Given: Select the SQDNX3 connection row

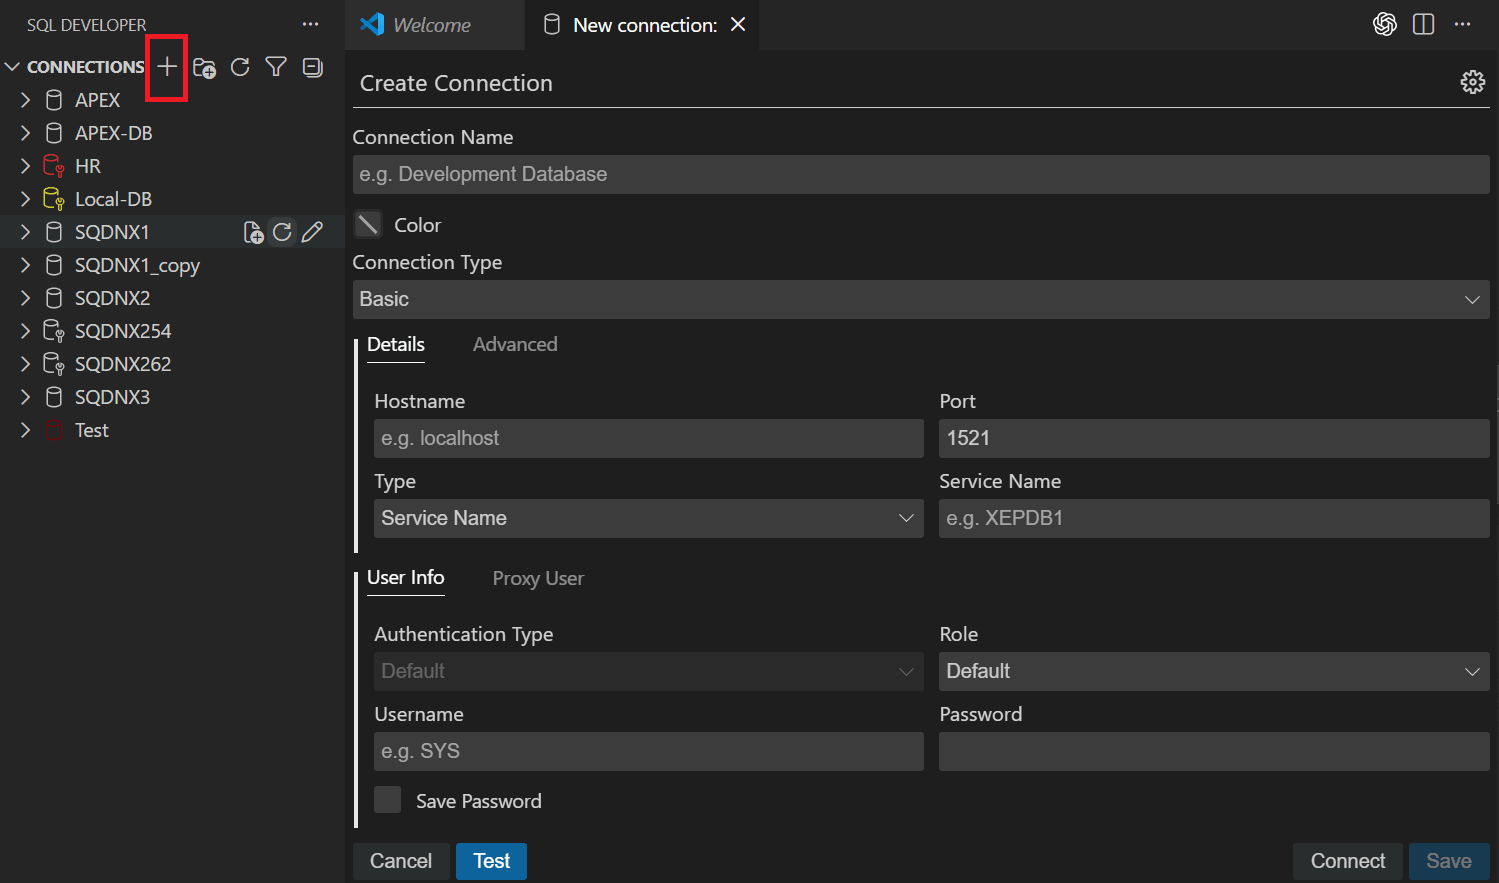Looking at the screenshot, I should click(172, 397).
